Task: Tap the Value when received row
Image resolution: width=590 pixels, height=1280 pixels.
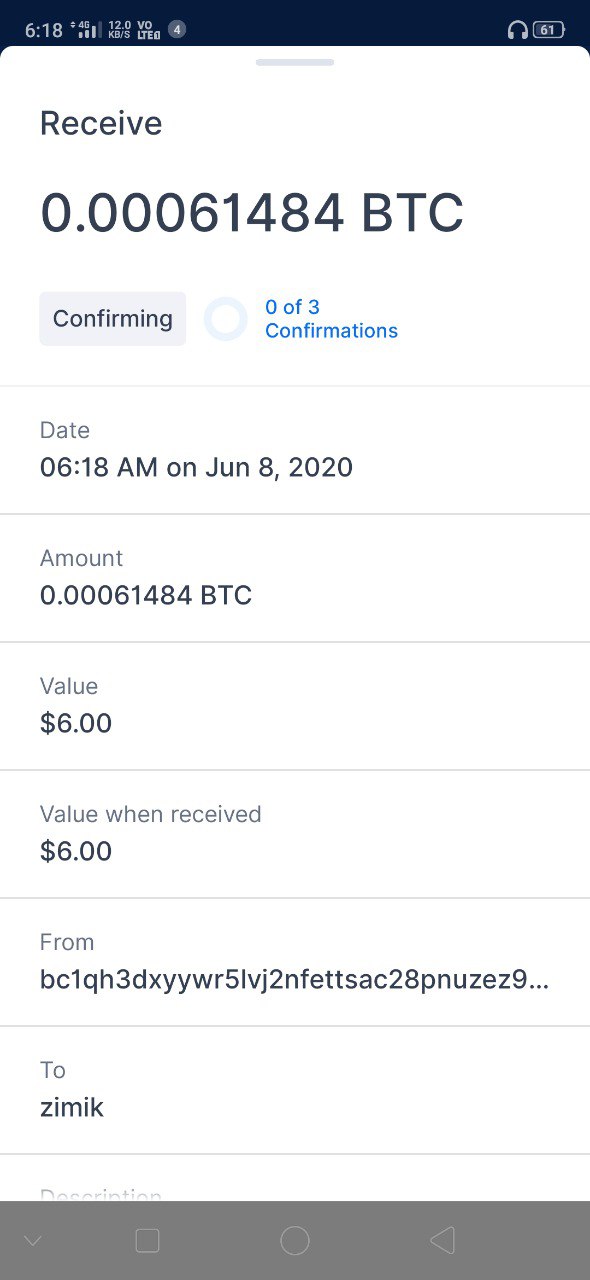Action: (295, 834)
